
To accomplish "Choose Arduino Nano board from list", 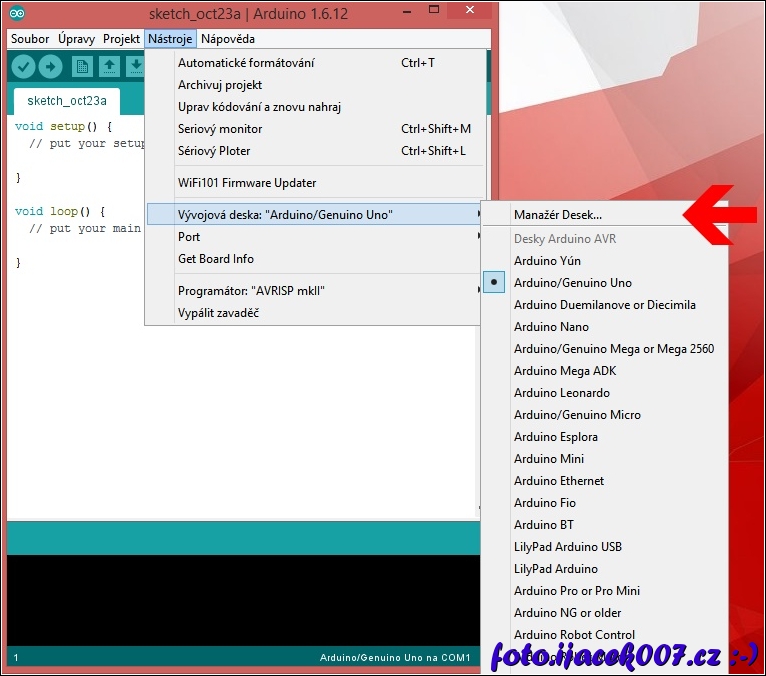I will pos(551,327).
